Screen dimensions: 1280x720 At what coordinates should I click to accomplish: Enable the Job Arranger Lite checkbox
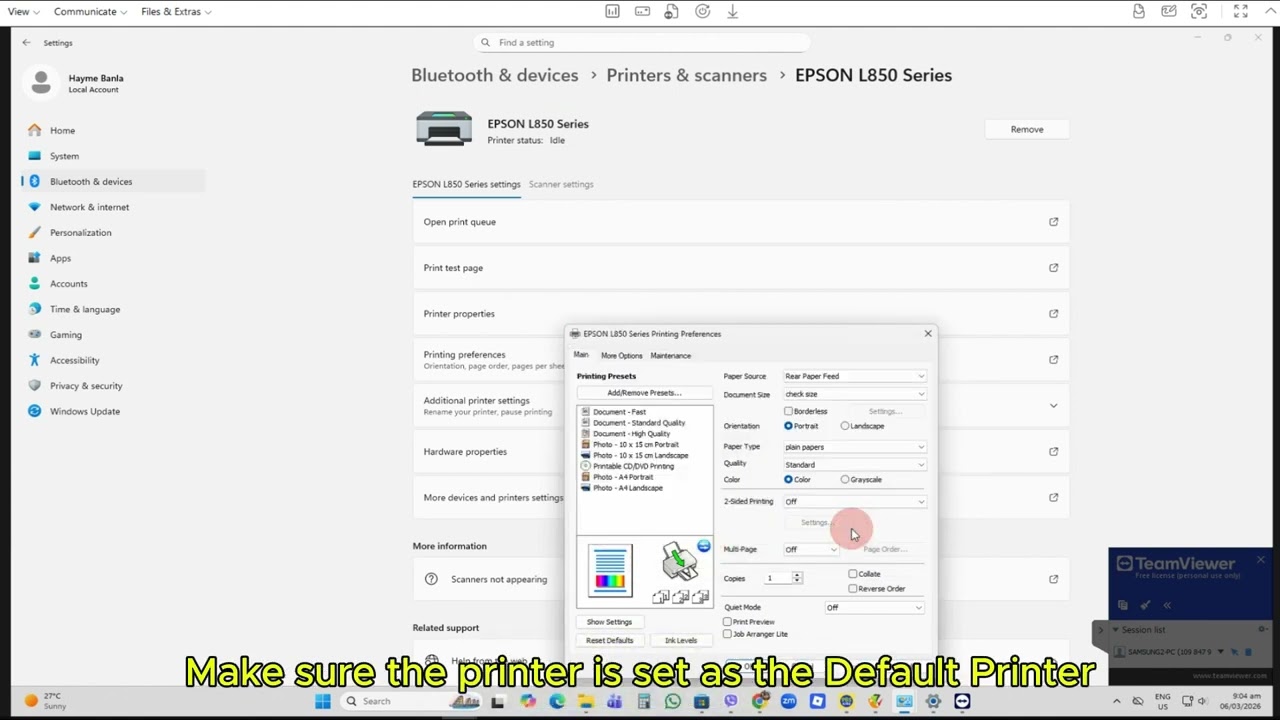click(x=728, y=634)
